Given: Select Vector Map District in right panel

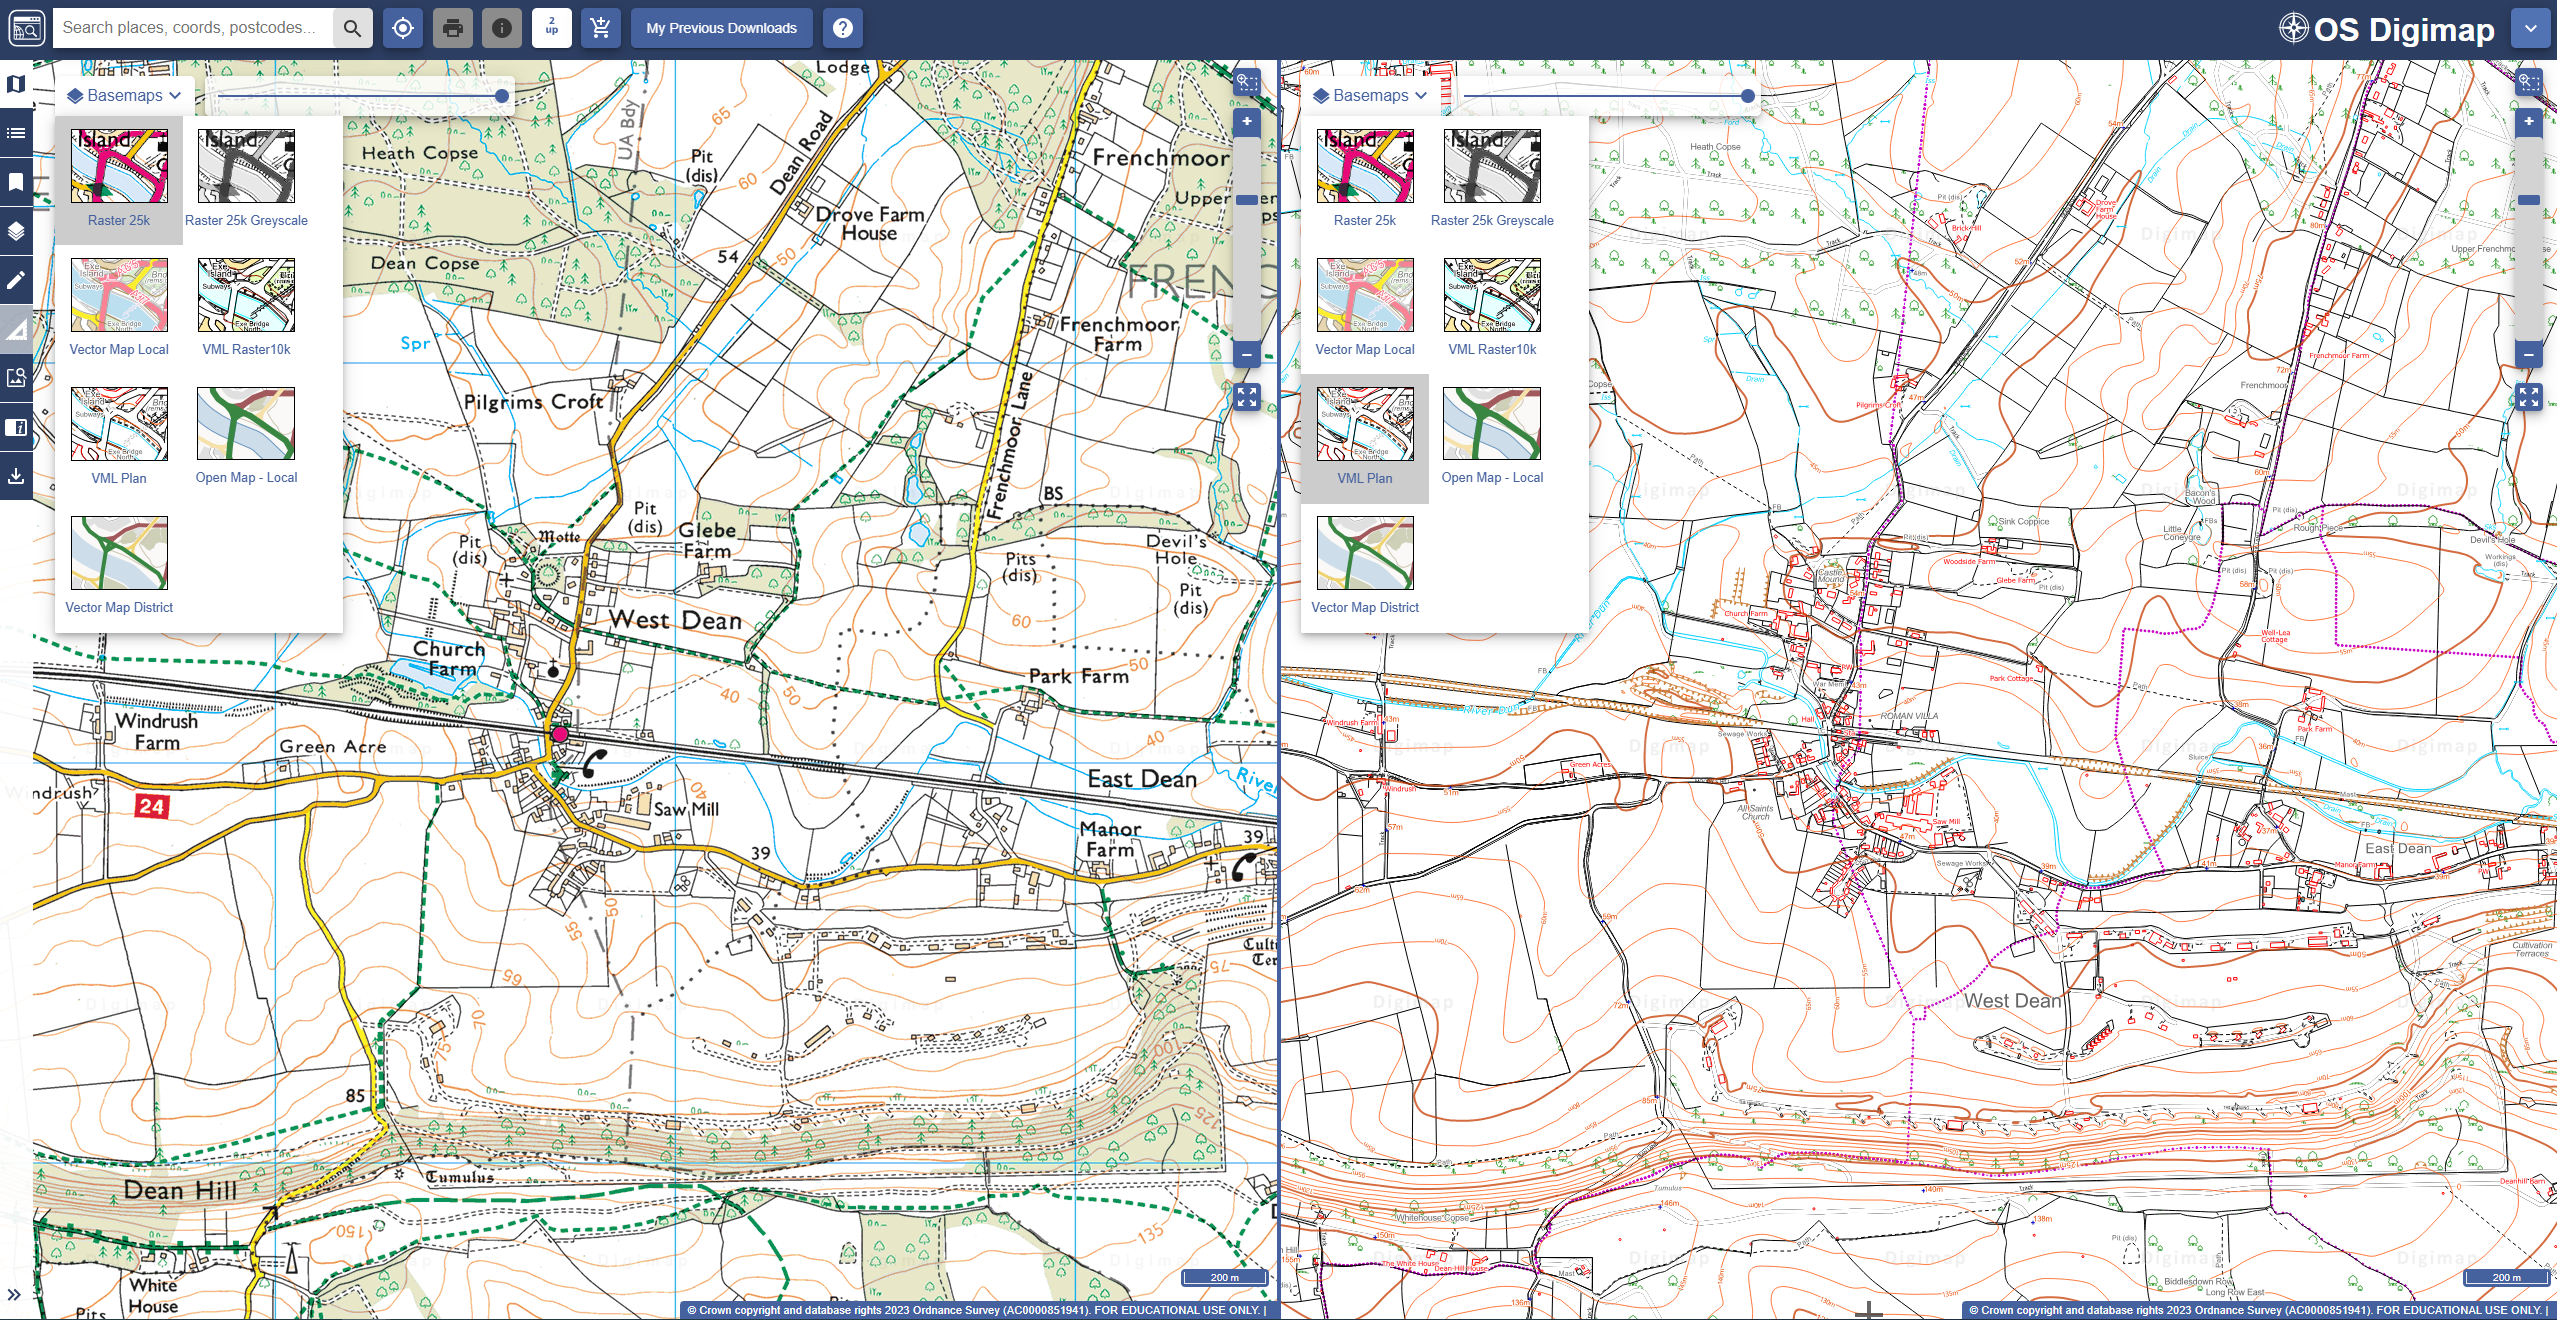Looking at the screenshot, I should point(1365,567).
